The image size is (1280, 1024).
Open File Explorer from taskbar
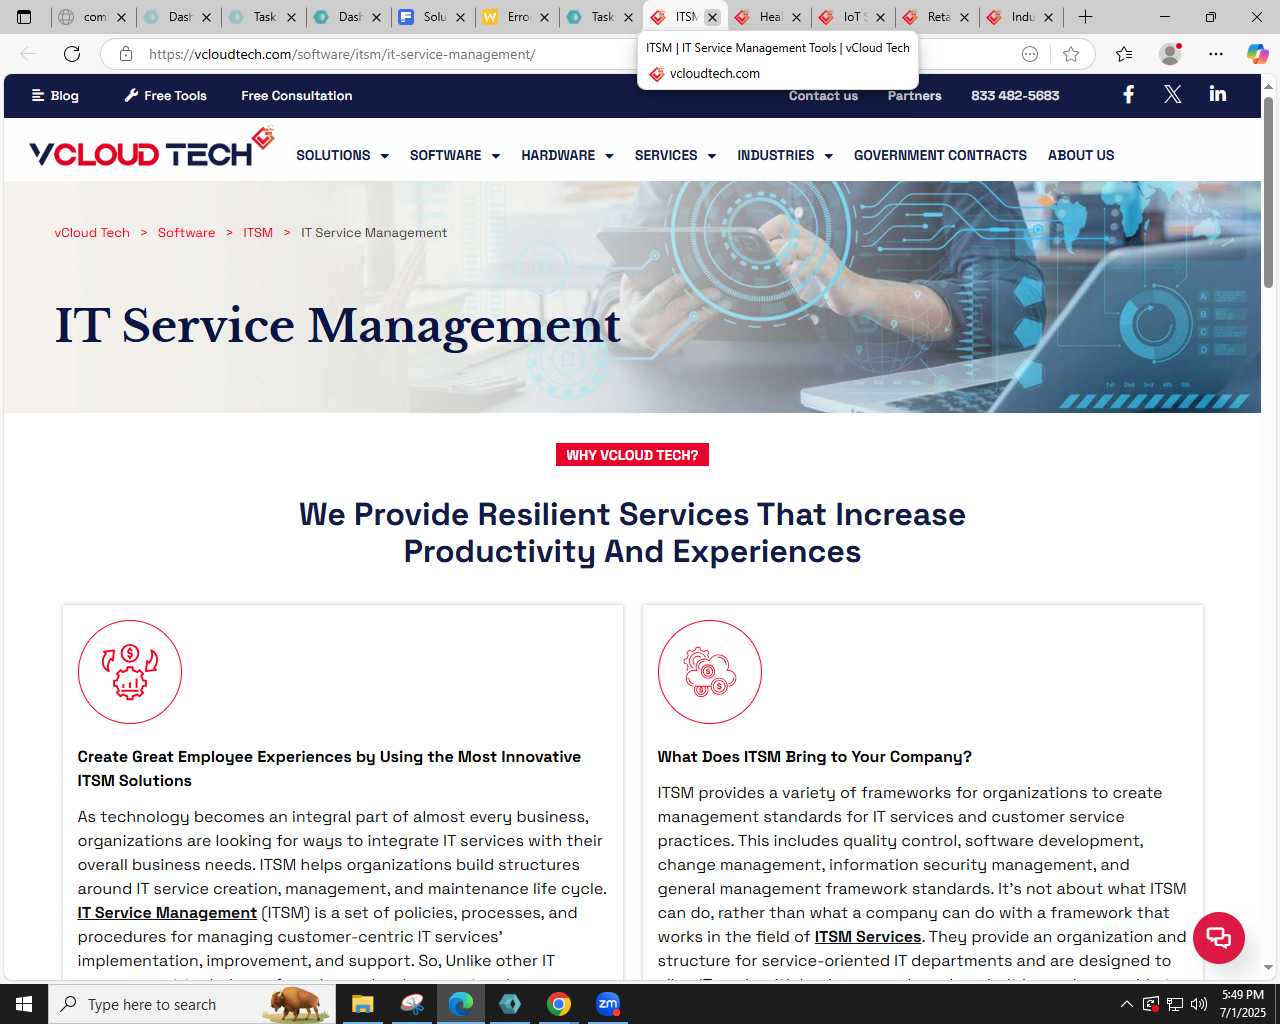(x=362, y=1004)
